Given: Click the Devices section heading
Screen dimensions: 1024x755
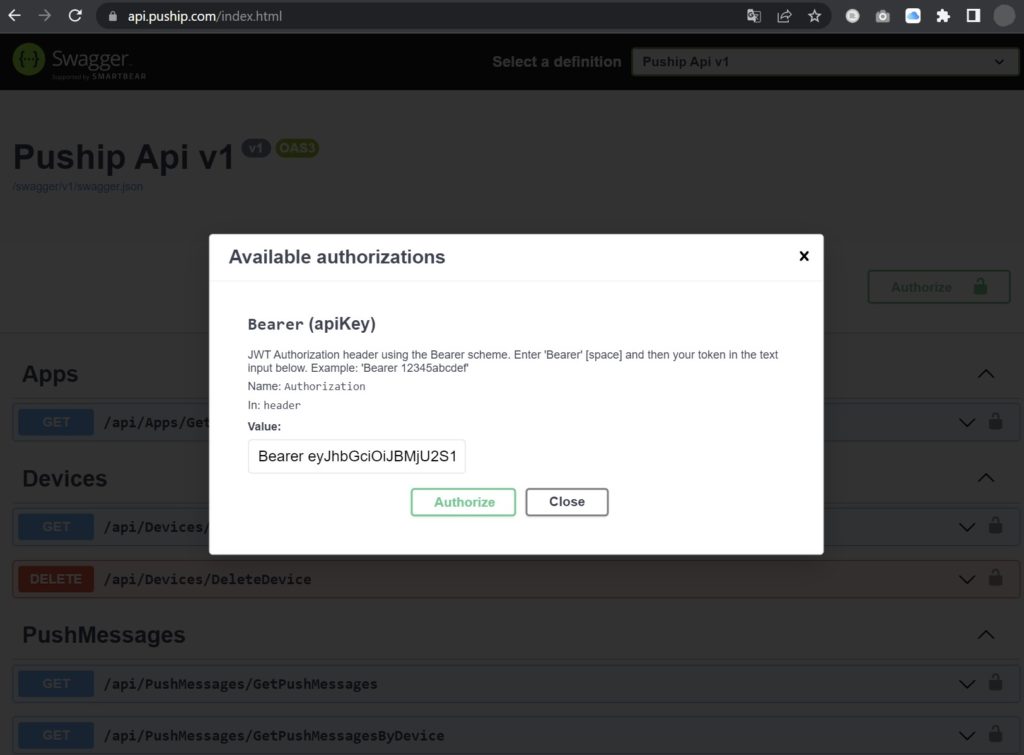Looking at the screenshot, I should point(65,479).
